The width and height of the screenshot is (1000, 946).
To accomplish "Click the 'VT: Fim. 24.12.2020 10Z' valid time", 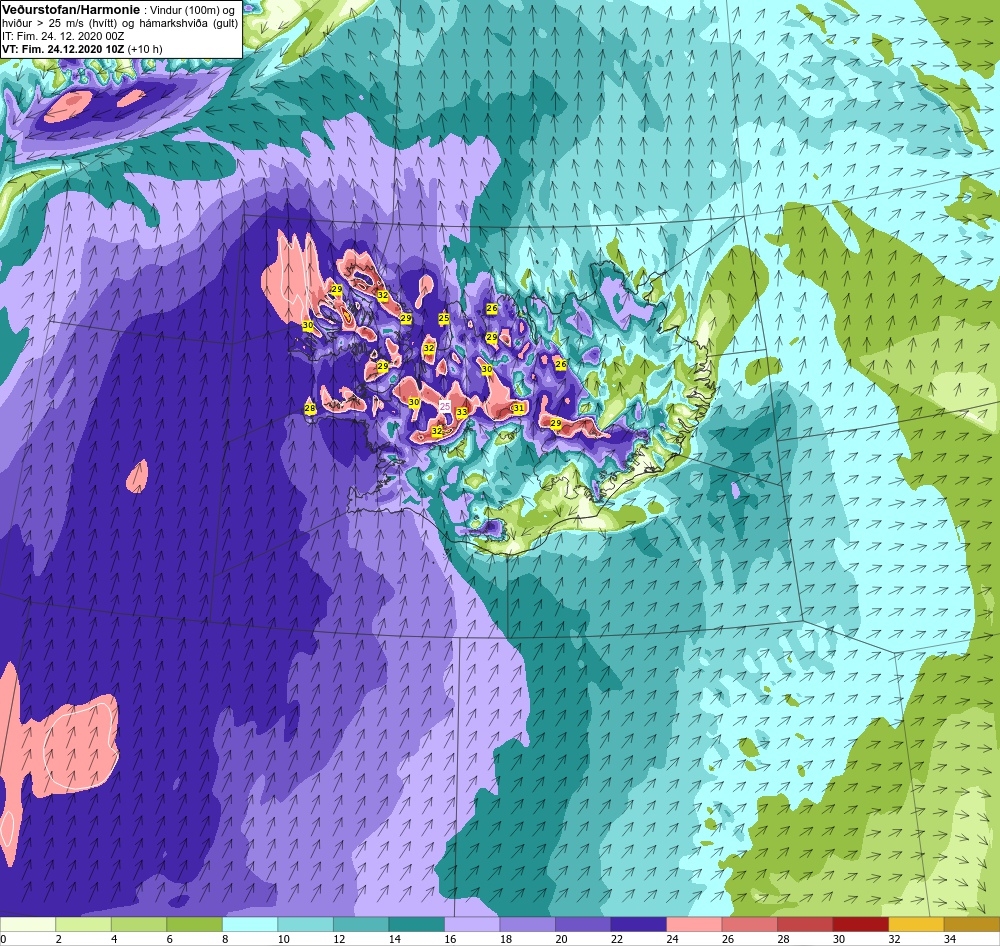I will [63, 49].
